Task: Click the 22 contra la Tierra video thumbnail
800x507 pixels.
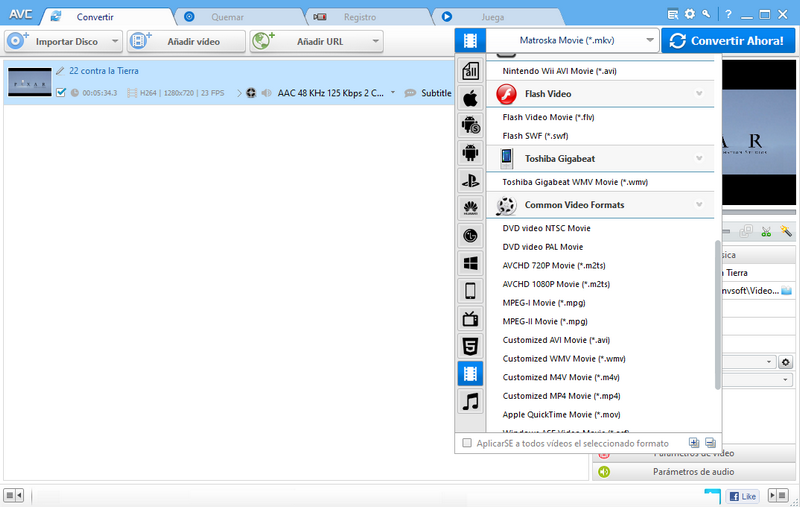Action: [x=30, y=82]
